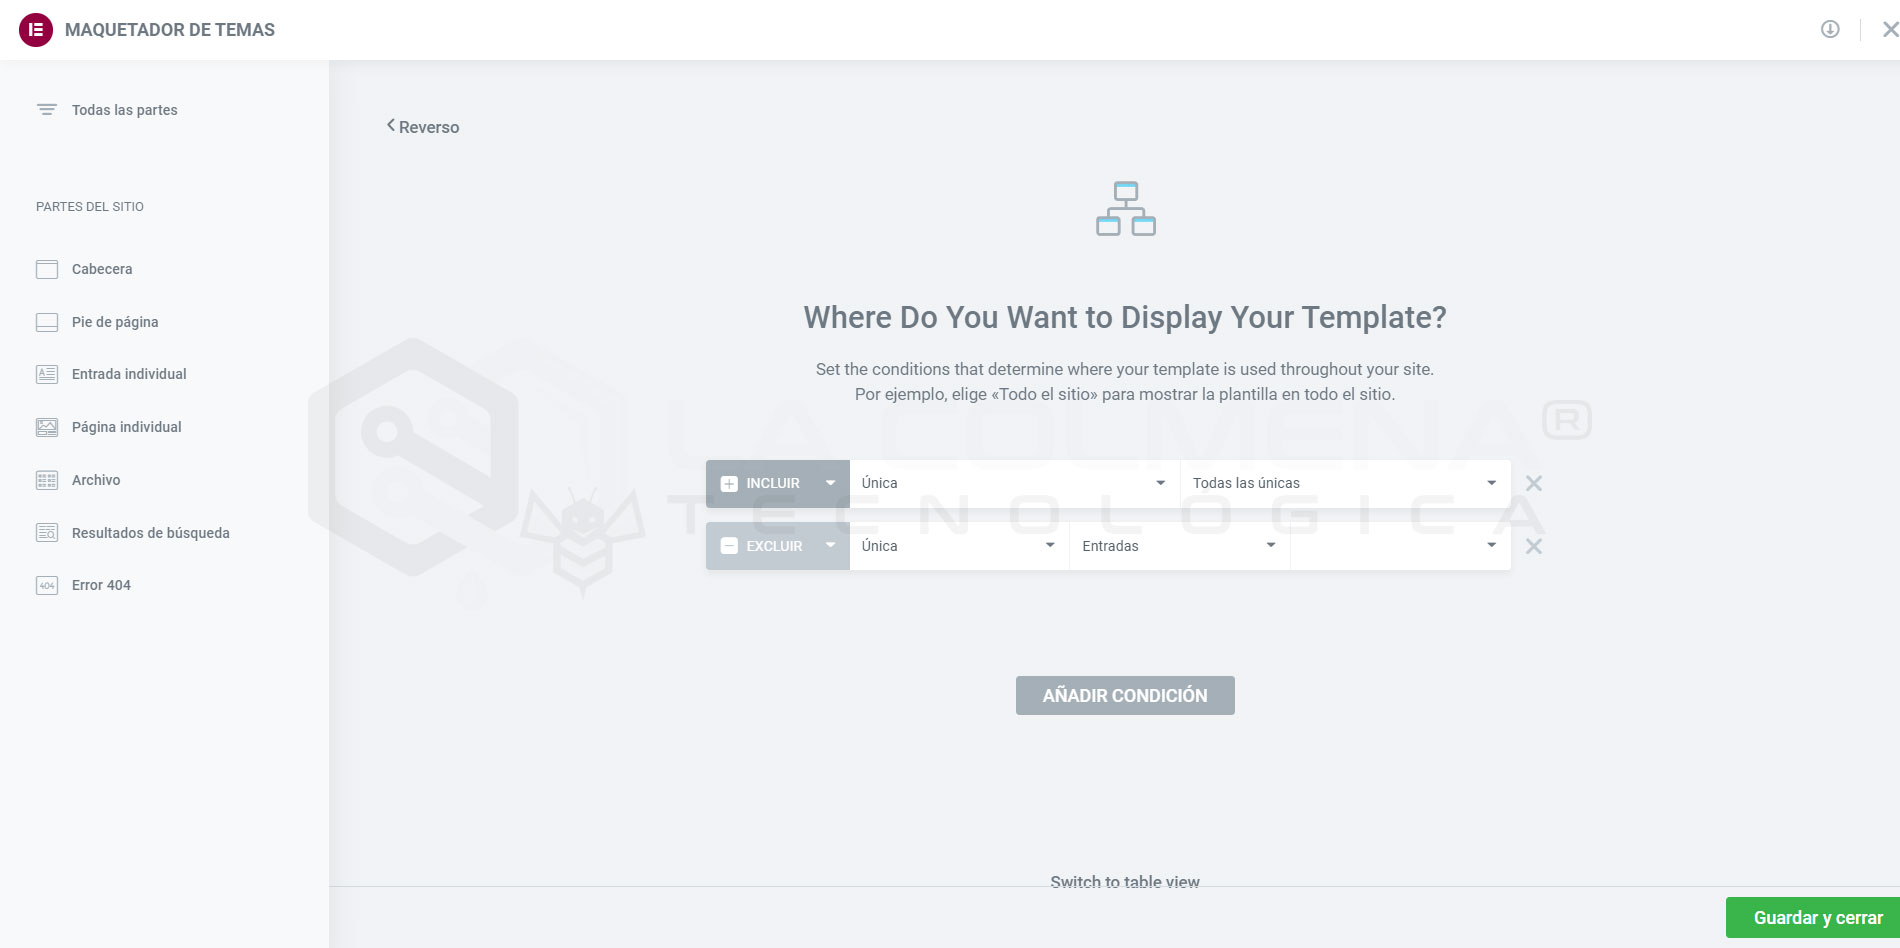
Task: Expand the Todas las únicas dropdown
Action: point(1344,484)
